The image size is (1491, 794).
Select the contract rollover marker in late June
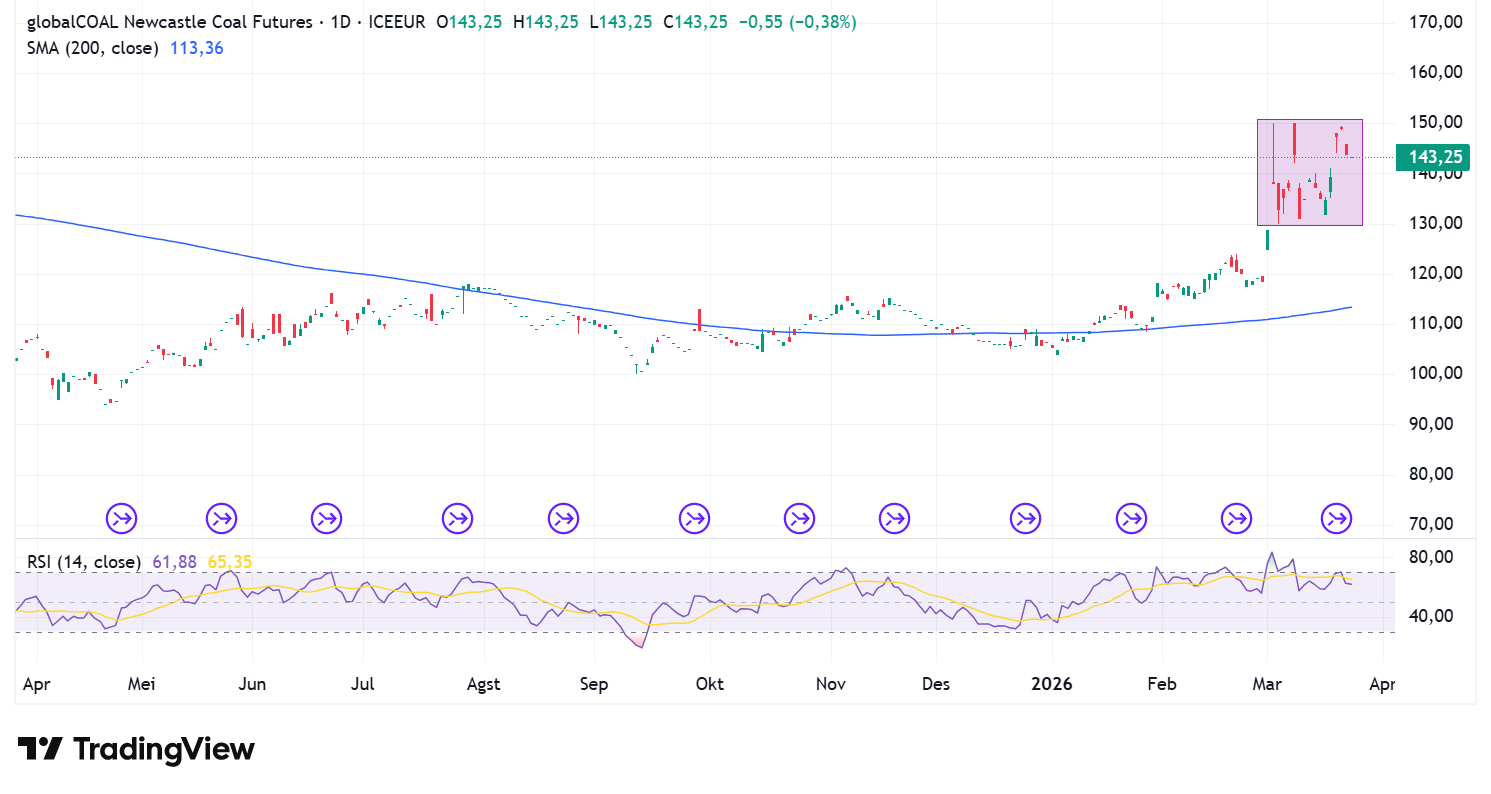[x=326, y=519]
